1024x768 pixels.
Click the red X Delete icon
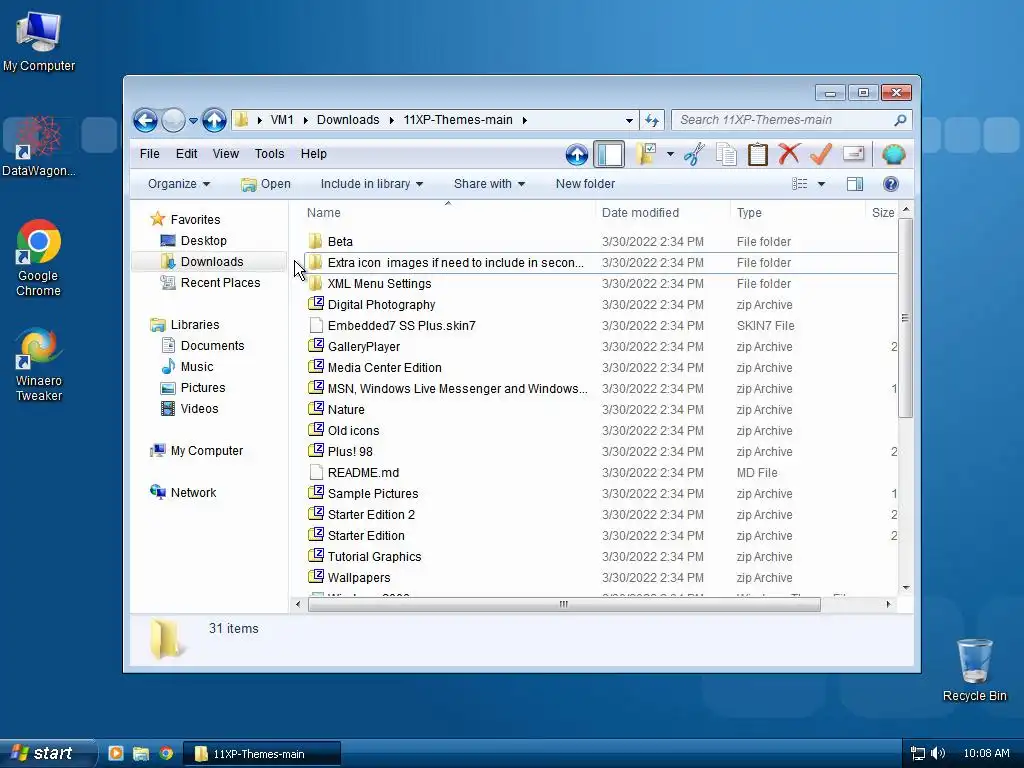tap(789, 154)
